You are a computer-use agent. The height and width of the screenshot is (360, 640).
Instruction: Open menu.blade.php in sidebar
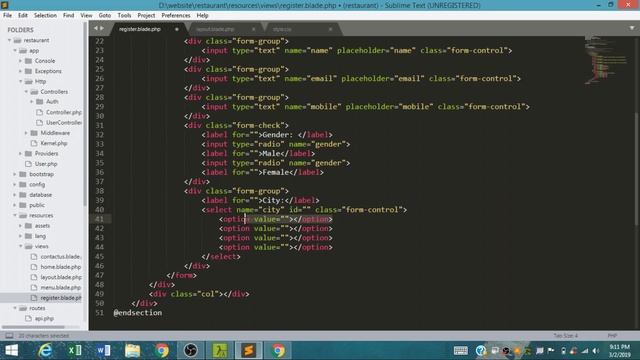pyautogui.click(x=61, y=287)
